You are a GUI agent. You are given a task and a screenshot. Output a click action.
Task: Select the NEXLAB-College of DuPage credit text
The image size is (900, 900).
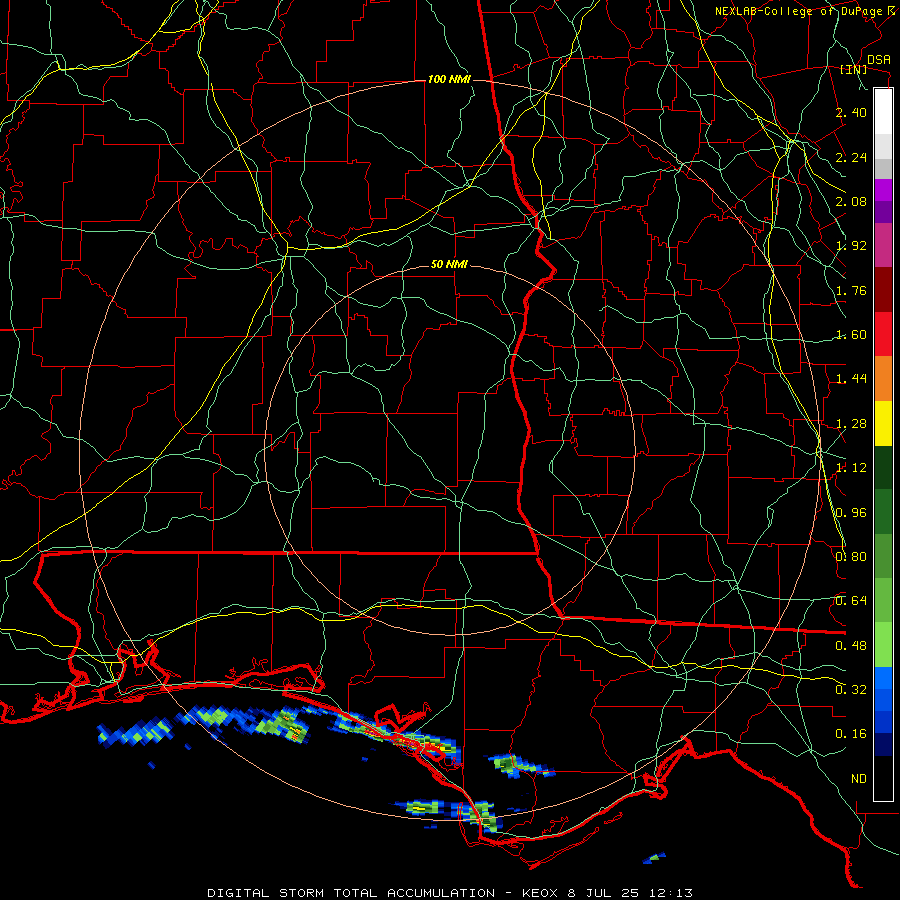[x=798, y=11]
